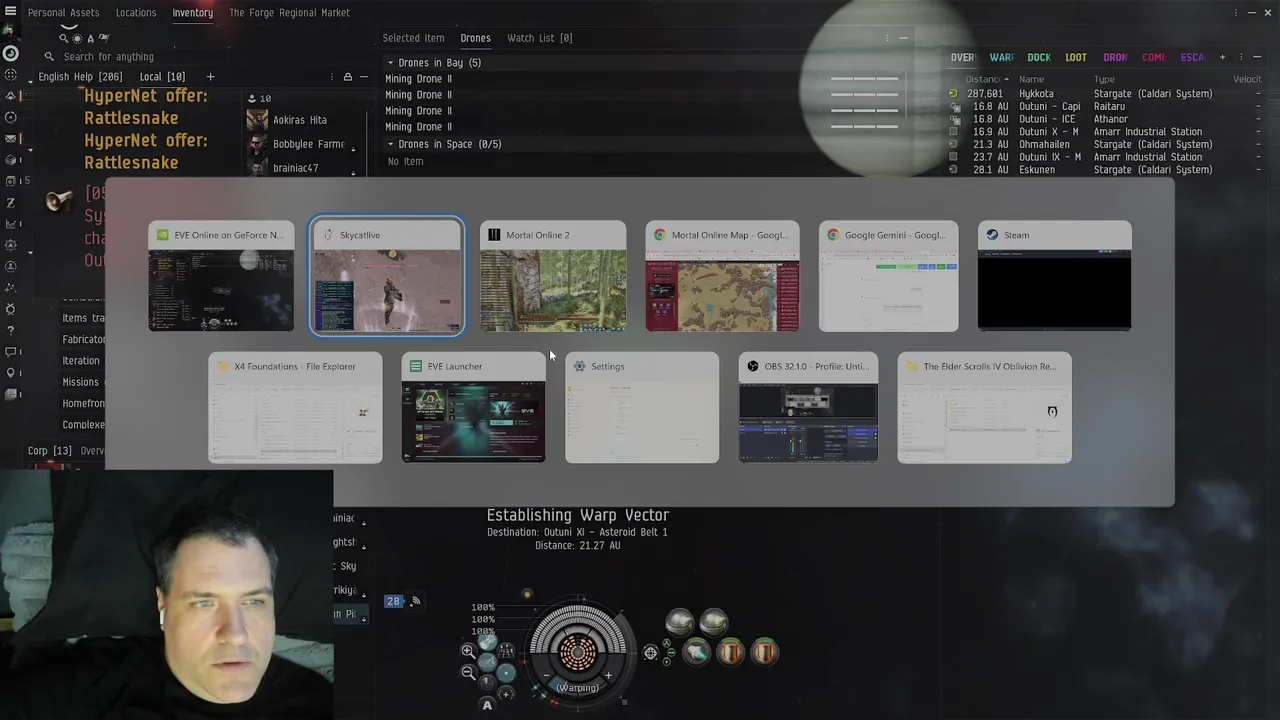Select Hykkota stargate row in overview
Screen dimensions: 1280x720
pyautogui.click(x=1105, y=94)
